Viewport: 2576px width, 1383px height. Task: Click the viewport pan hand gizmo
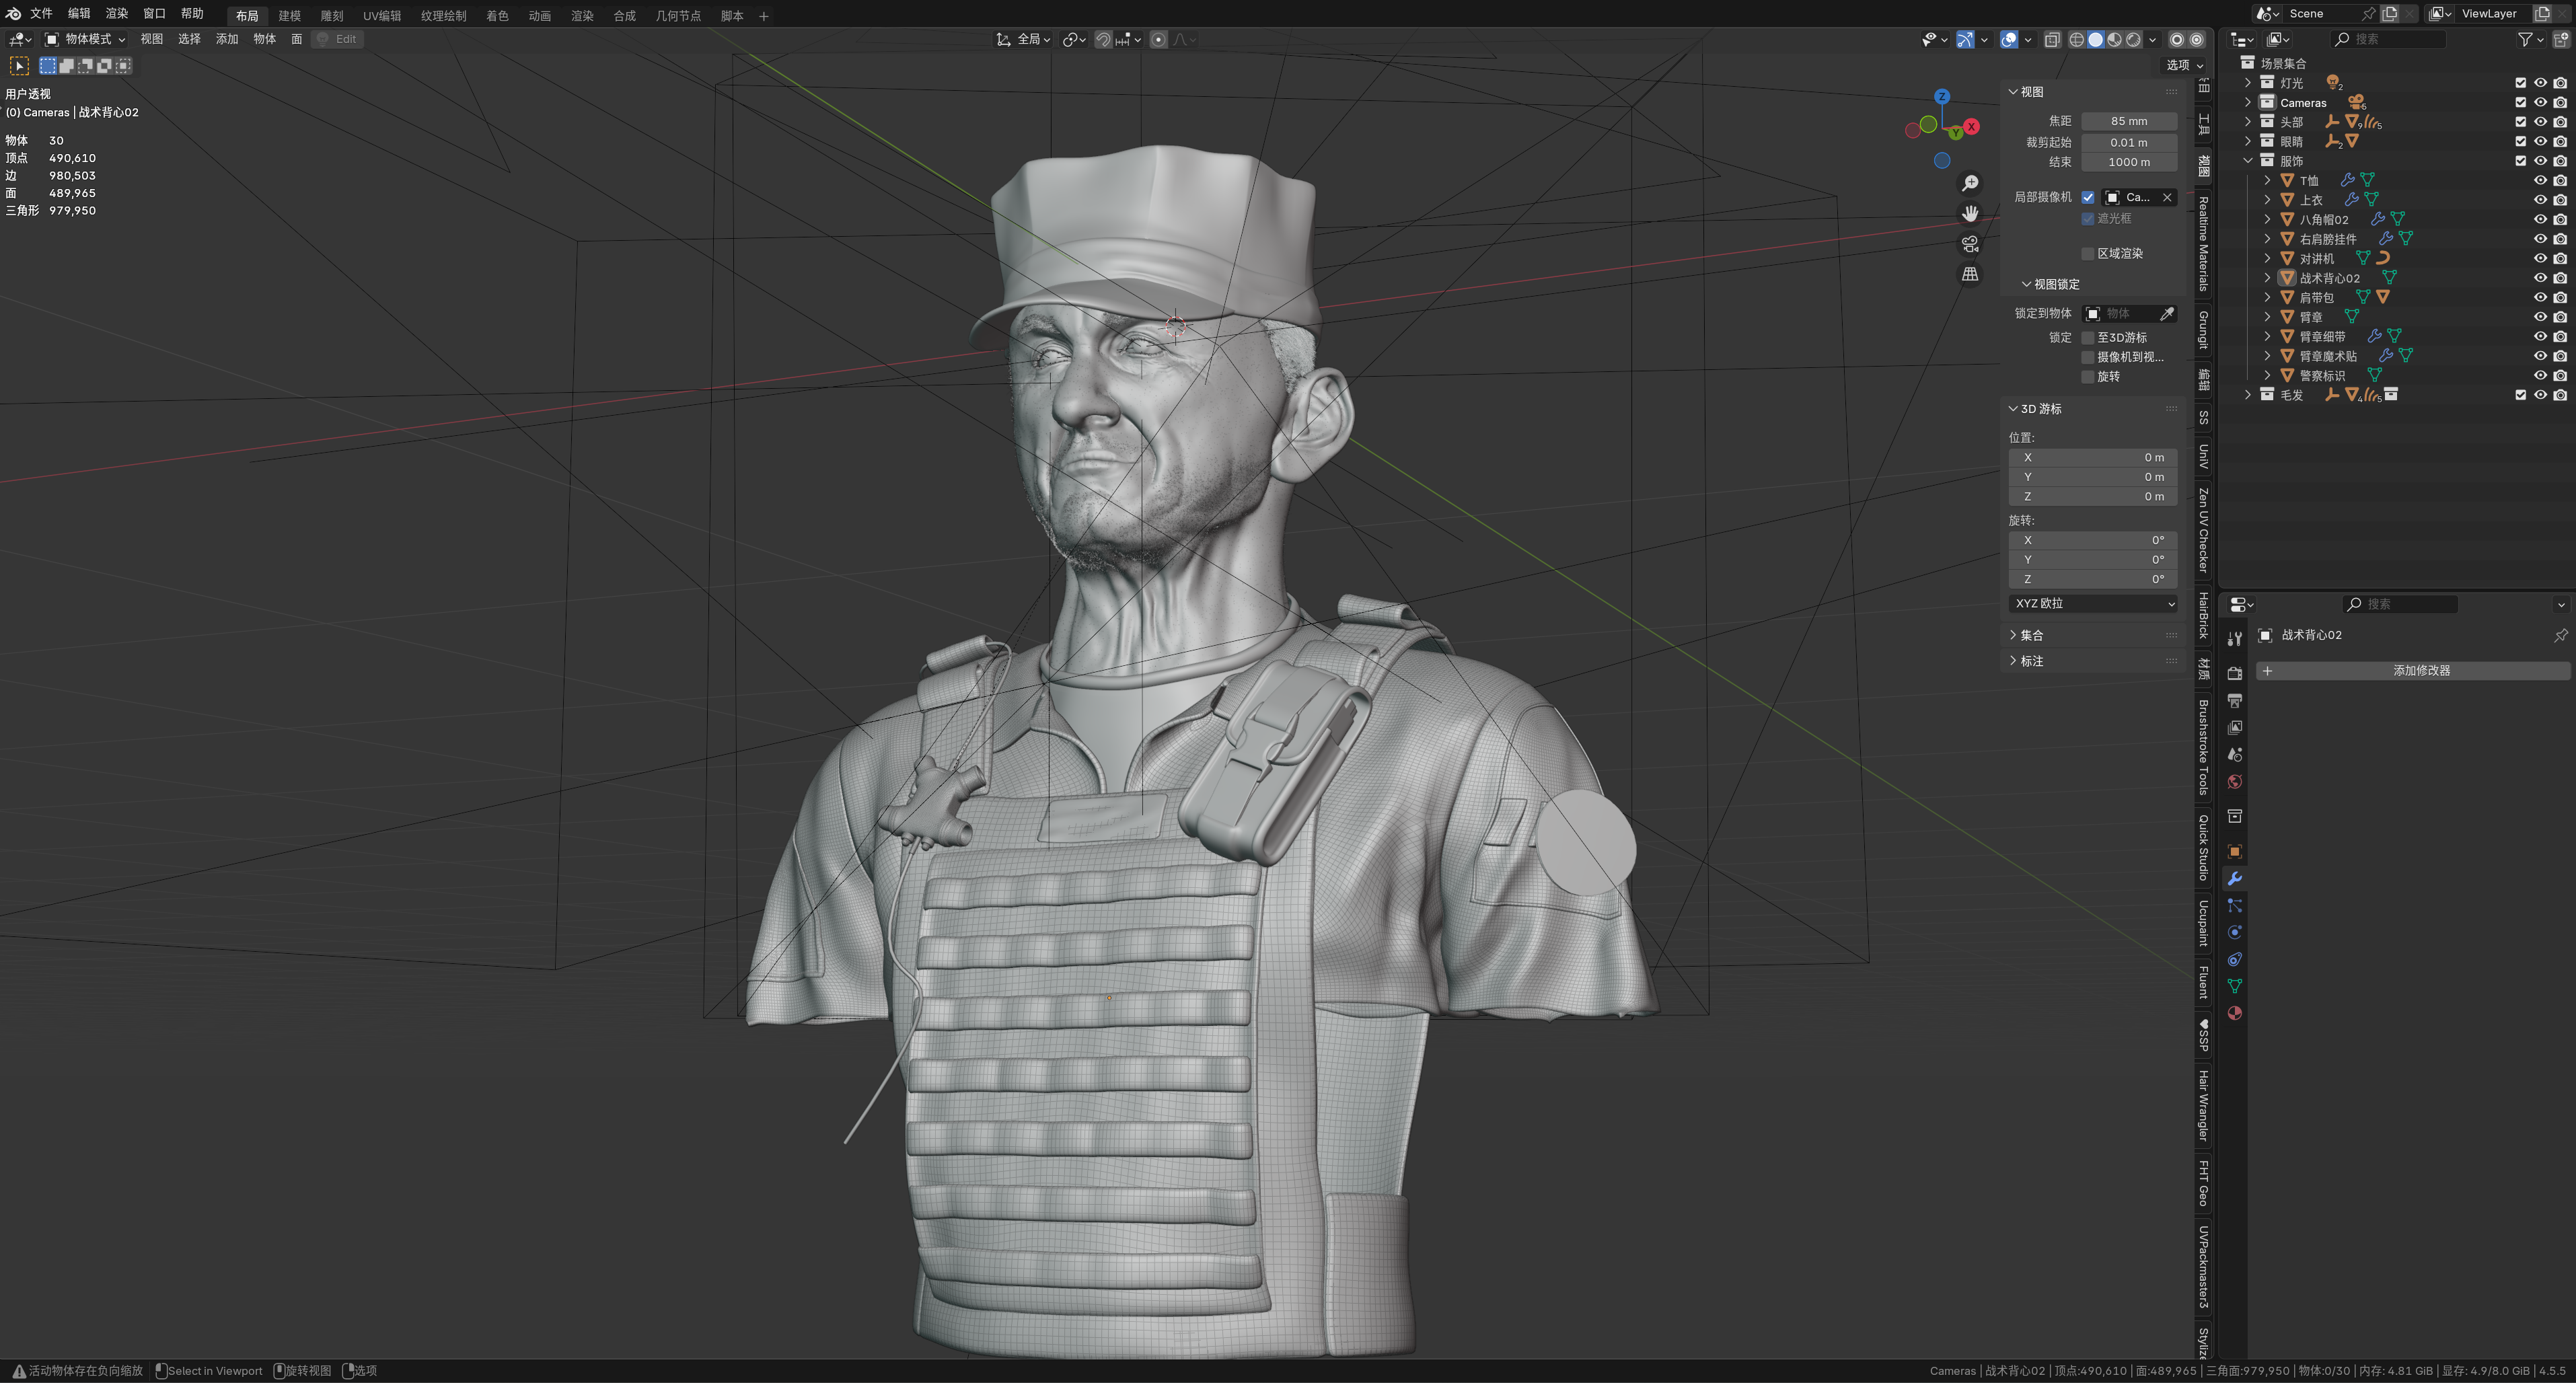point(1970,213)
